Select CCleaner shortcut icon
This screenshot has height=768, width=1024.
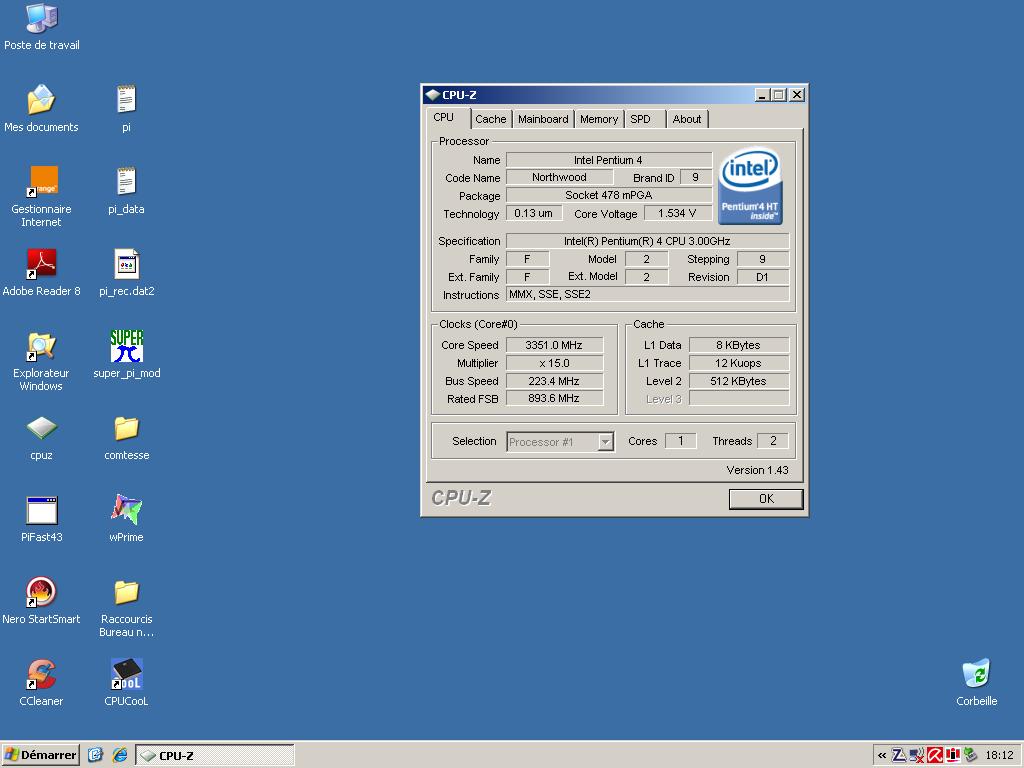click(x=41, y=674)
